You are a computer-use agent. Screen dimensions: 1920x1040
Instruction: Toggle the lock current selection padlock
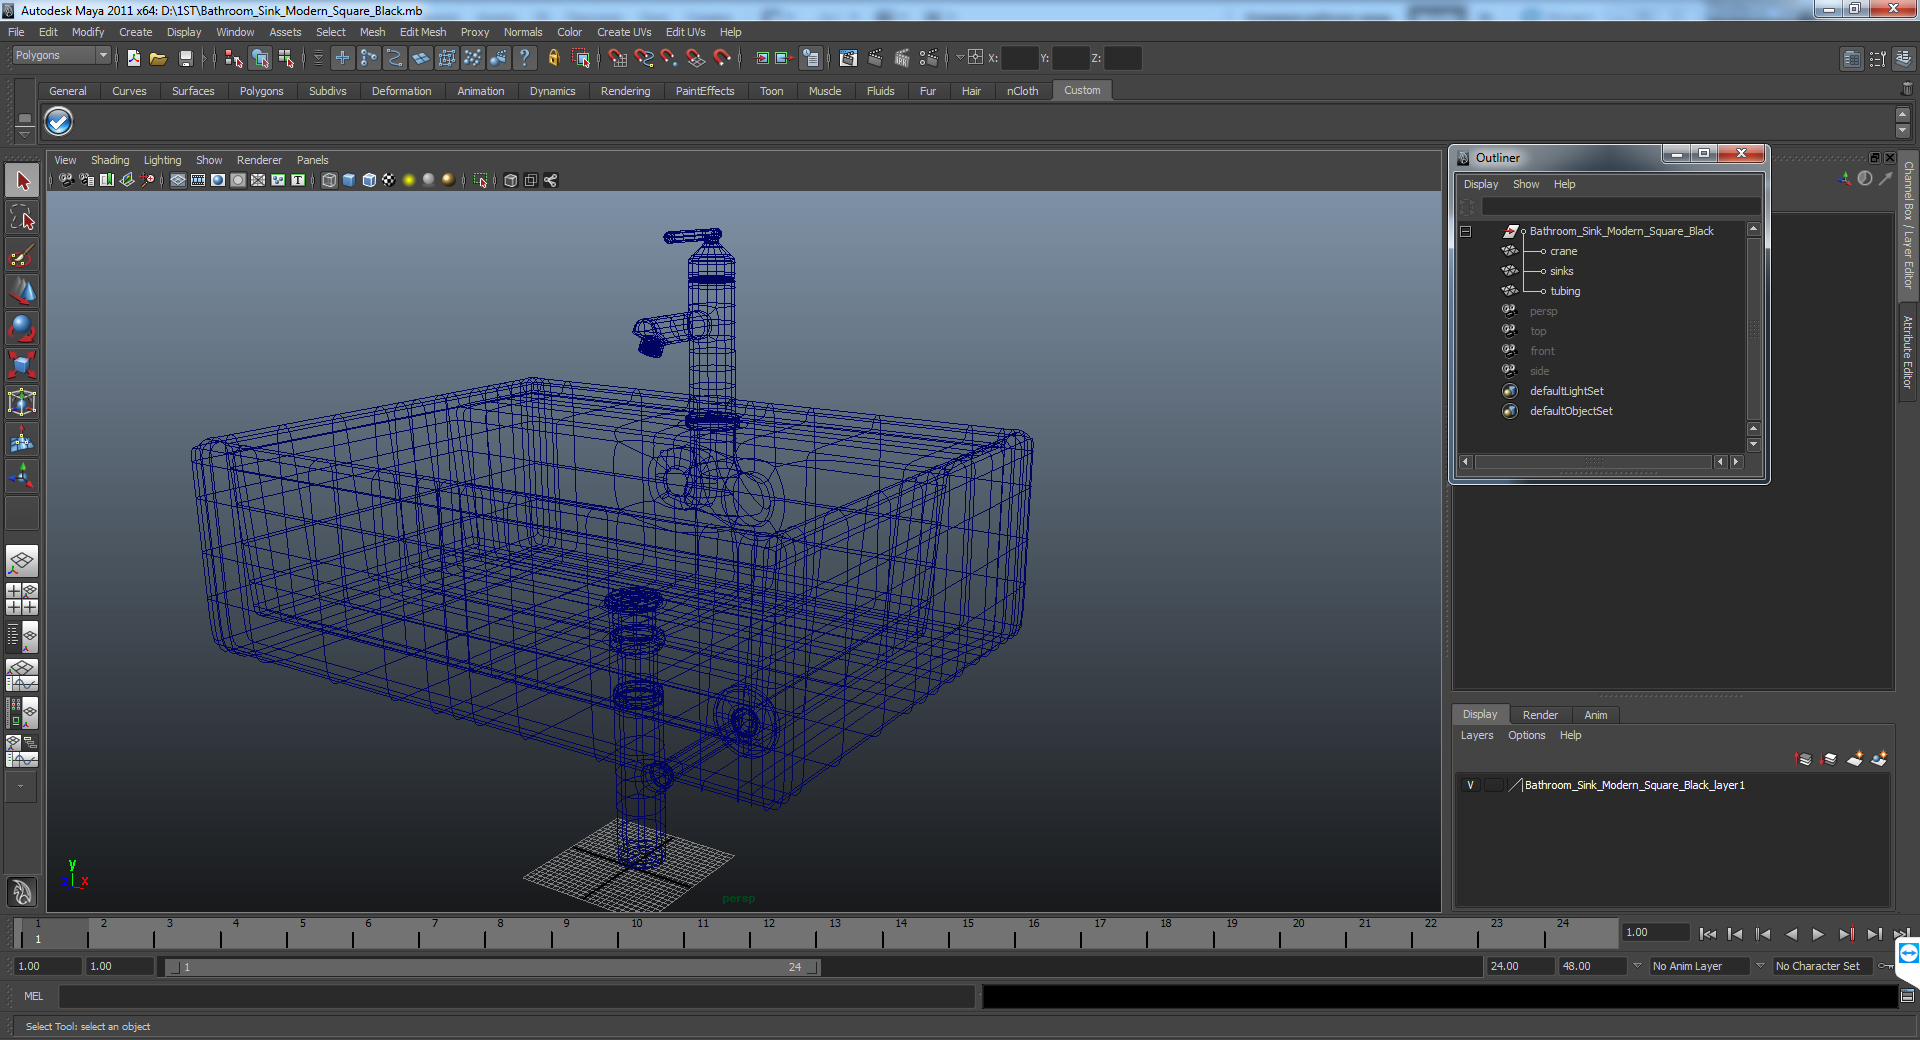553,58
